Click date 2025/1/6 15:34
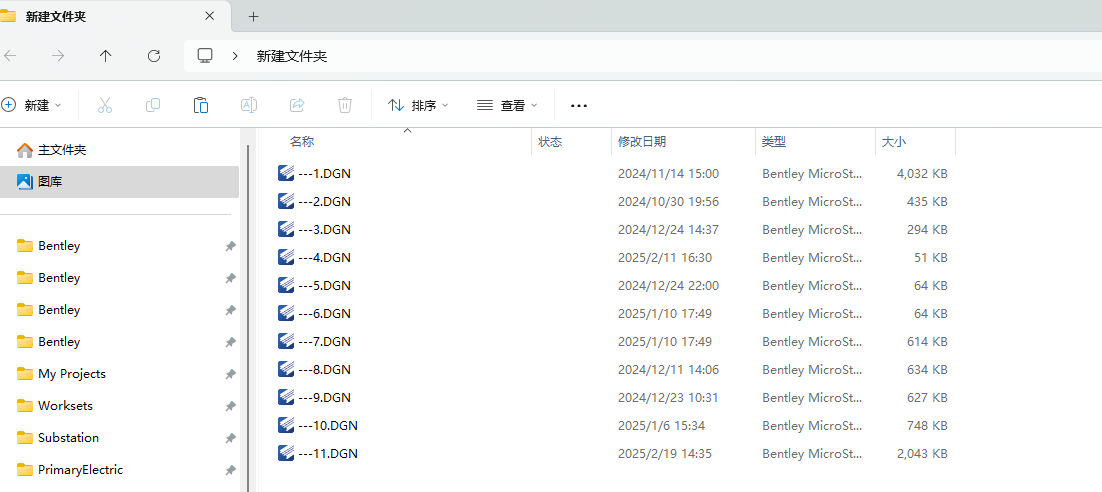1102x492 pixels. coord(661,426)
